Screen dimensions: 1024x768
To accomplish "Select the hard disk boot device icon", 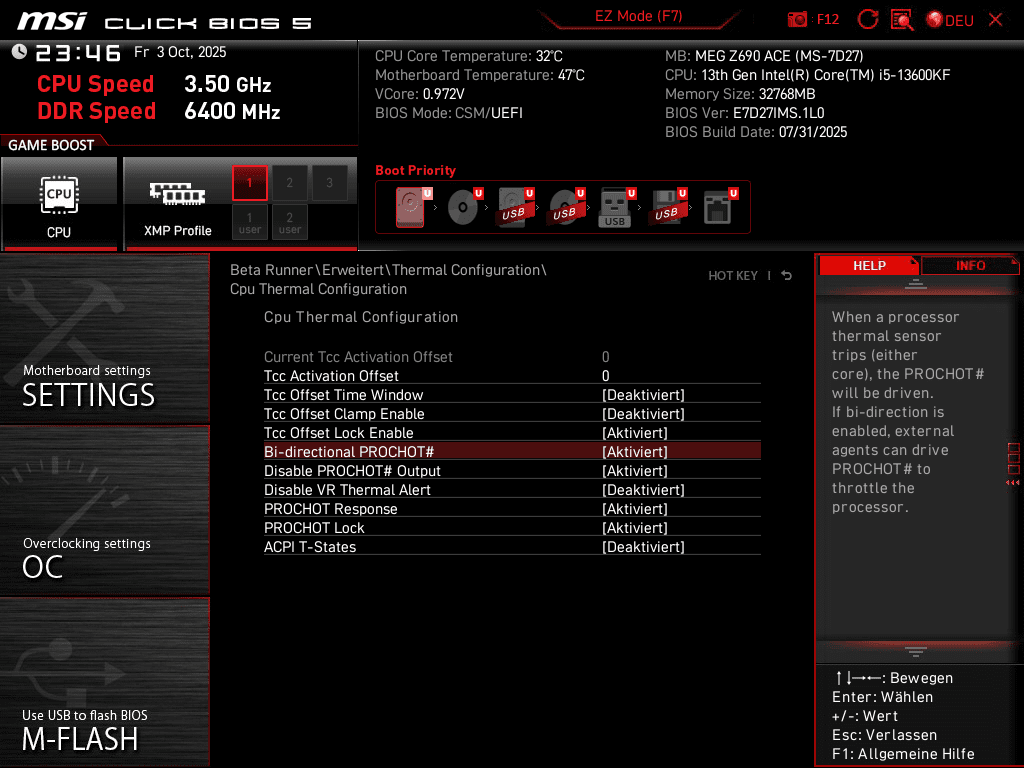I will coord(412,207).
